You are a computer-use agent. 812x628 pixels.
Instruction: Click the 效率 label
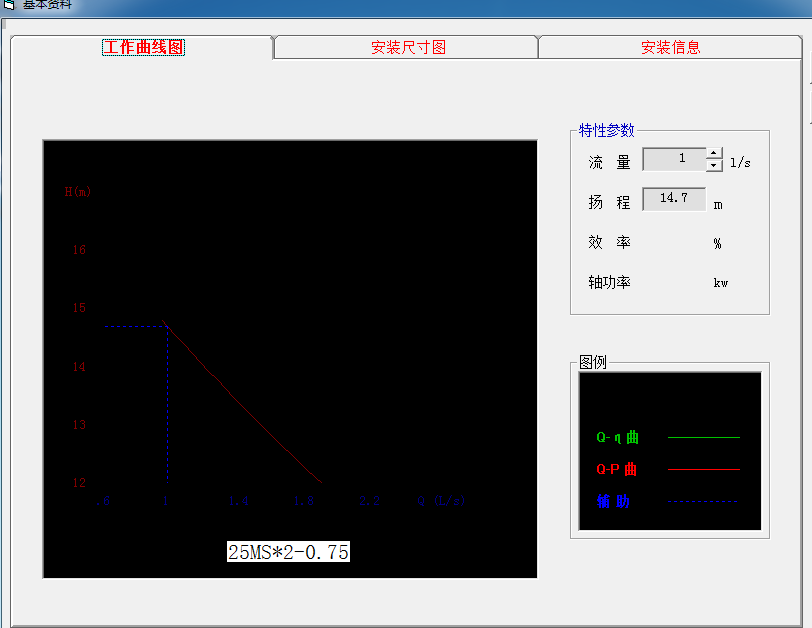pyautogui.click(x=609, y=242)
